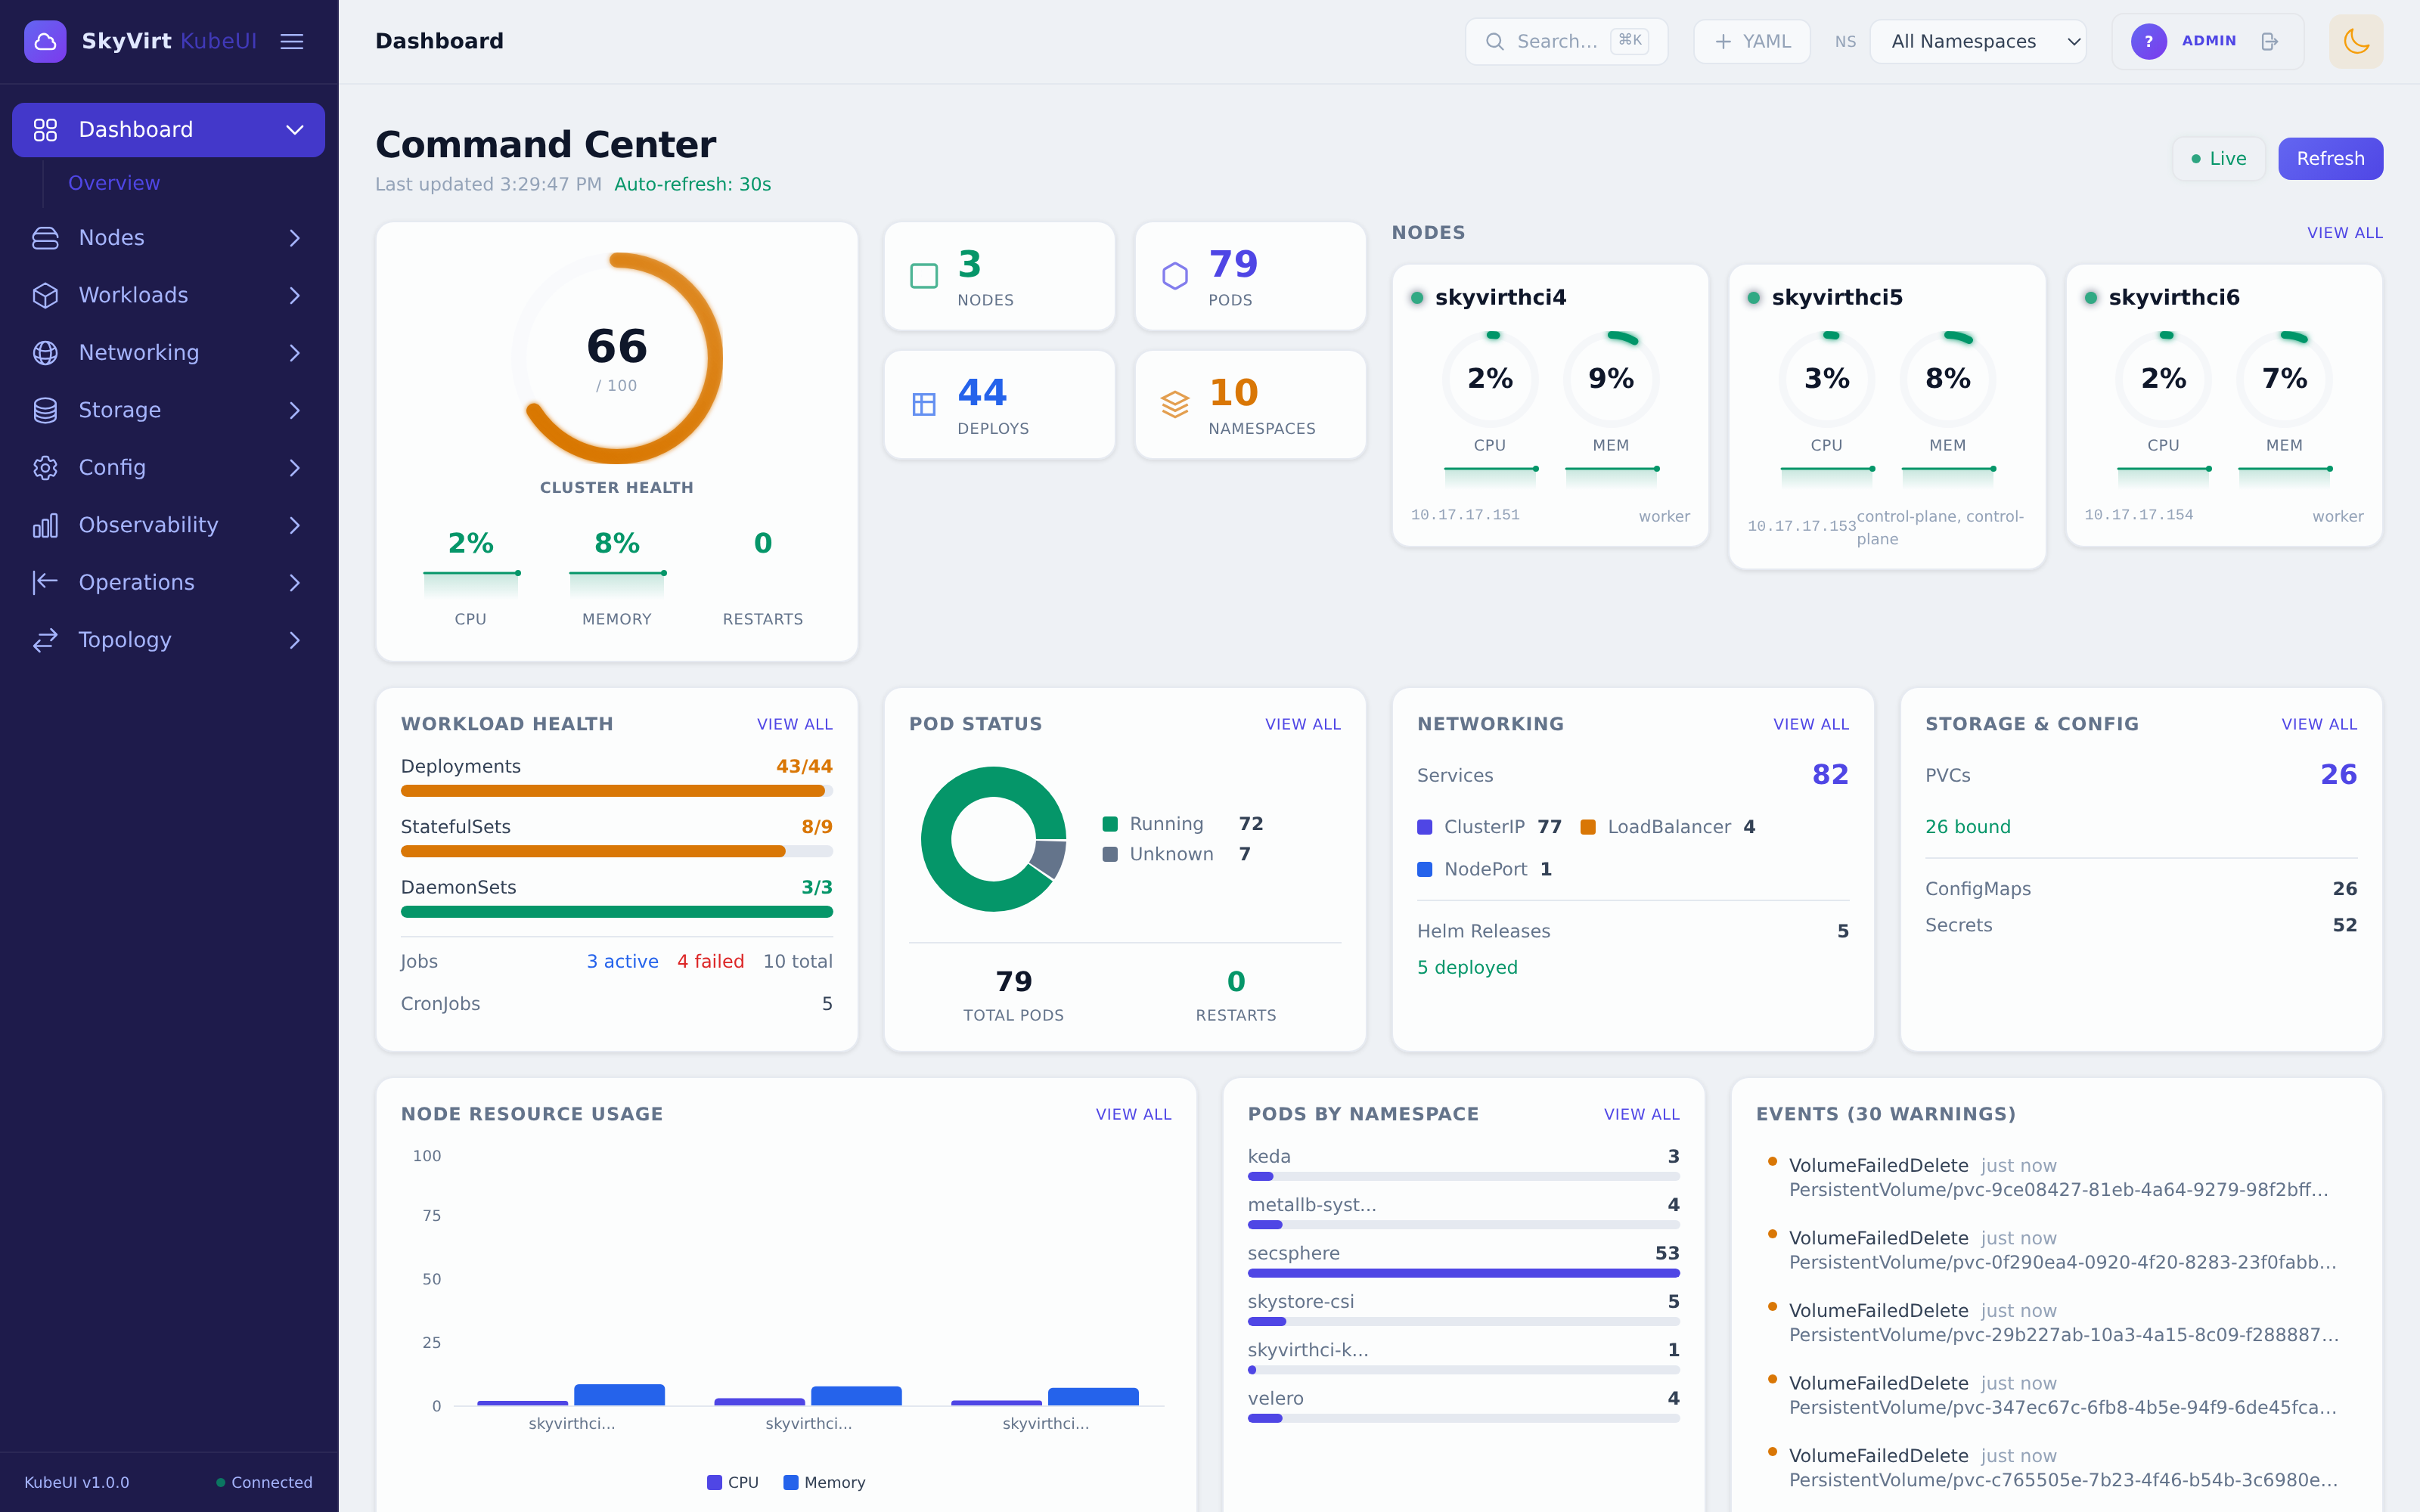Click the Topology swap arrows icon
The height and width of the screenshot is (1512, 2420).
click(45, 640)
